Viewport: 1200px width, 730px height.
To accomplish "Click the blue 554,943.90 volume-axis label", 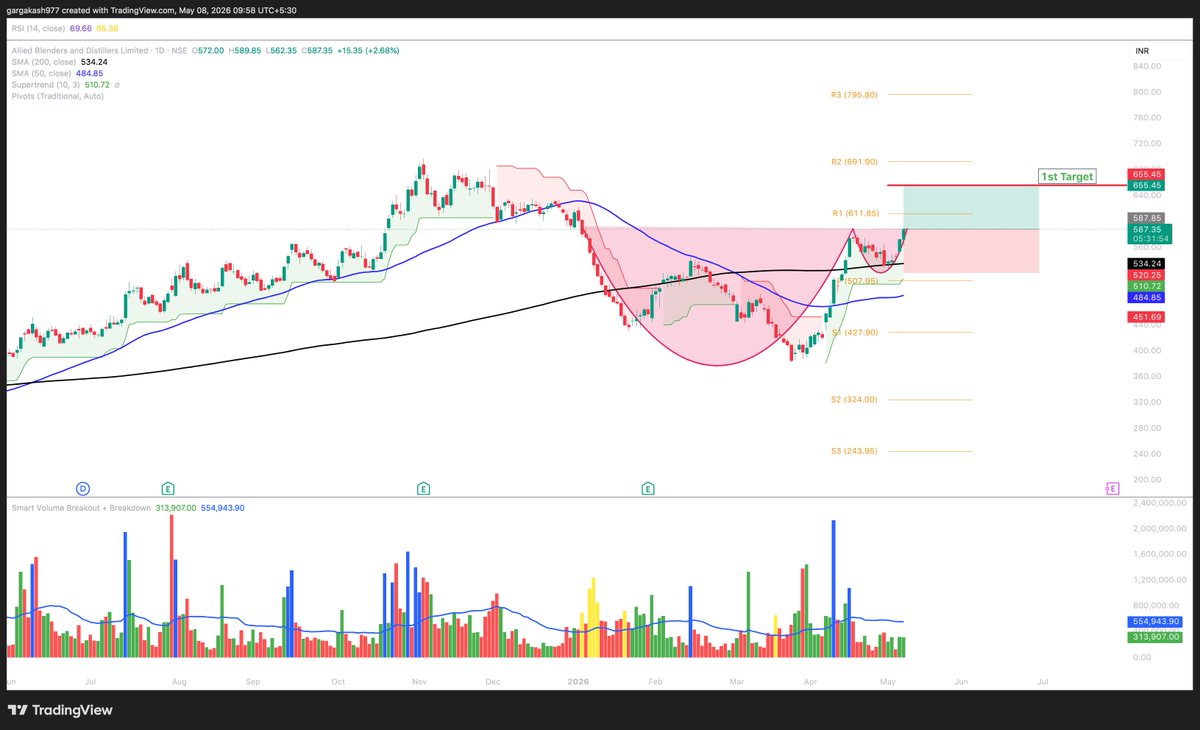I will [x=1156, y=622].
